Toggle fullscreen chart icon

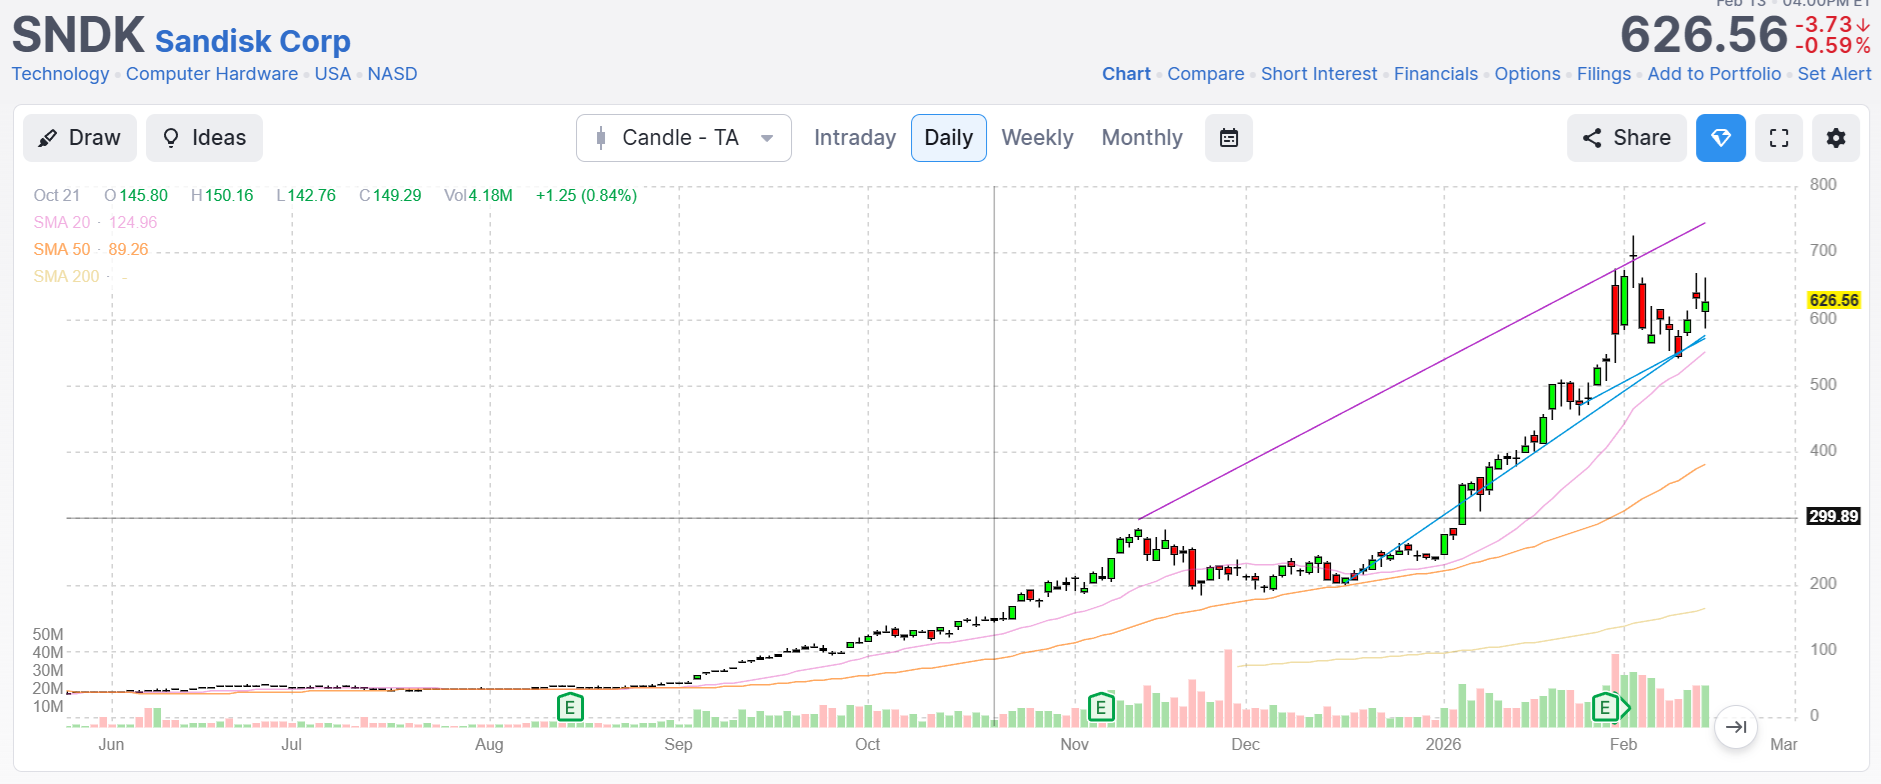1779,138
